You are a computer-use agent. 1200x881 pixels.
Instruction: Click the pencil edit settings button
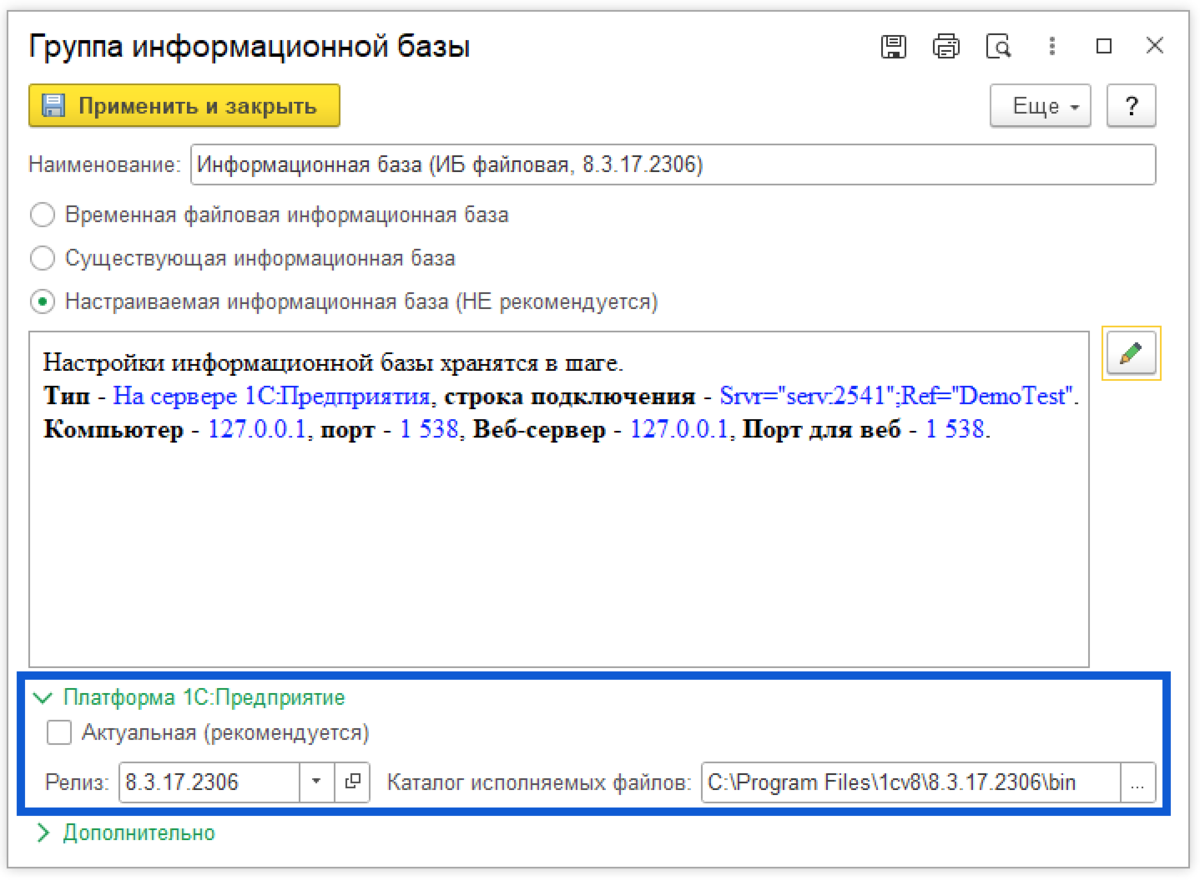click(x=1131, y=354)
